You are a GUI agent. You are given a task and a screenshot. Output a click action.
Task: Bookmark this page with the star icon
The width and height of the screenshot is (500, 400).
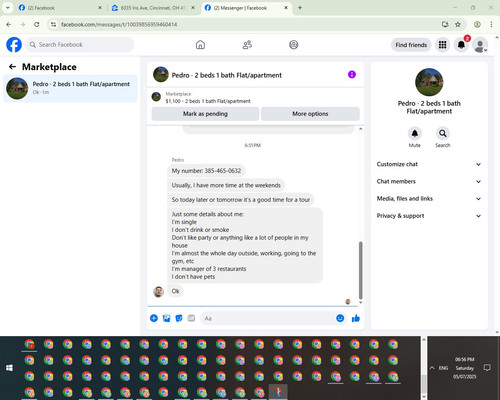point(458,24)
